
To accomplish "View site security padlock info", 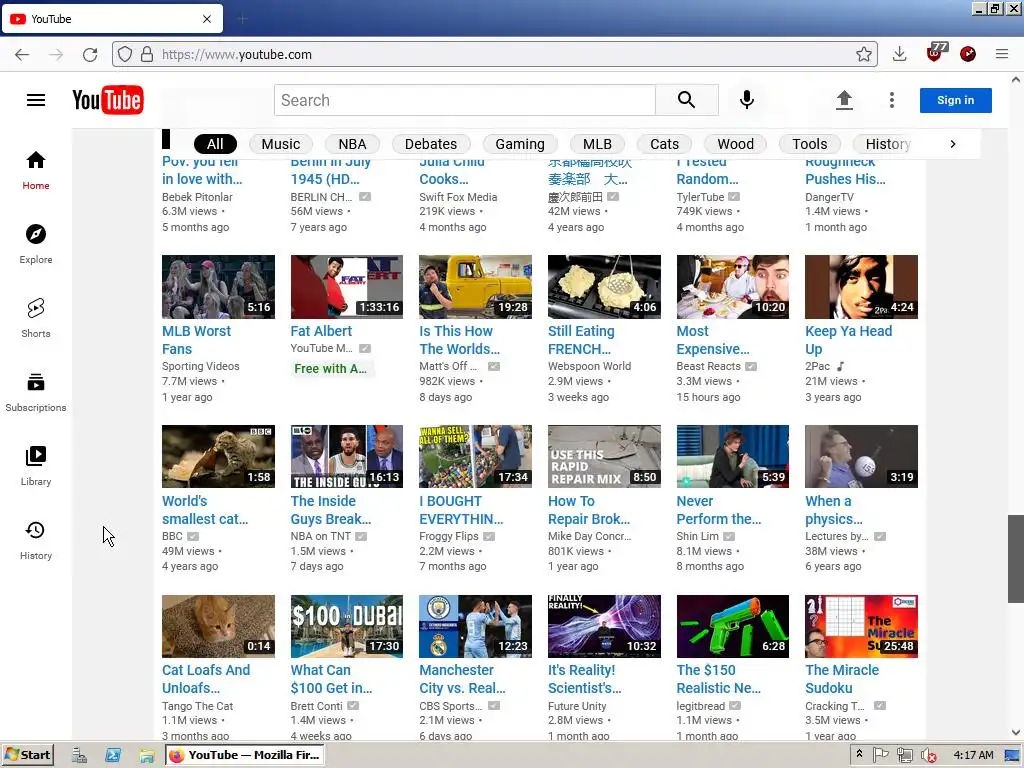I will tap(147, 55).
